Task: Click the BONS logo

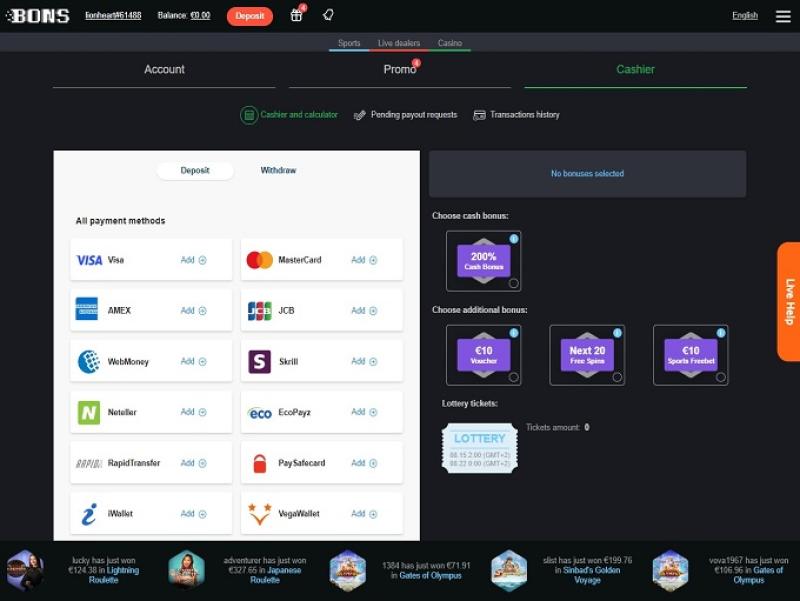Action: (38, 16)
